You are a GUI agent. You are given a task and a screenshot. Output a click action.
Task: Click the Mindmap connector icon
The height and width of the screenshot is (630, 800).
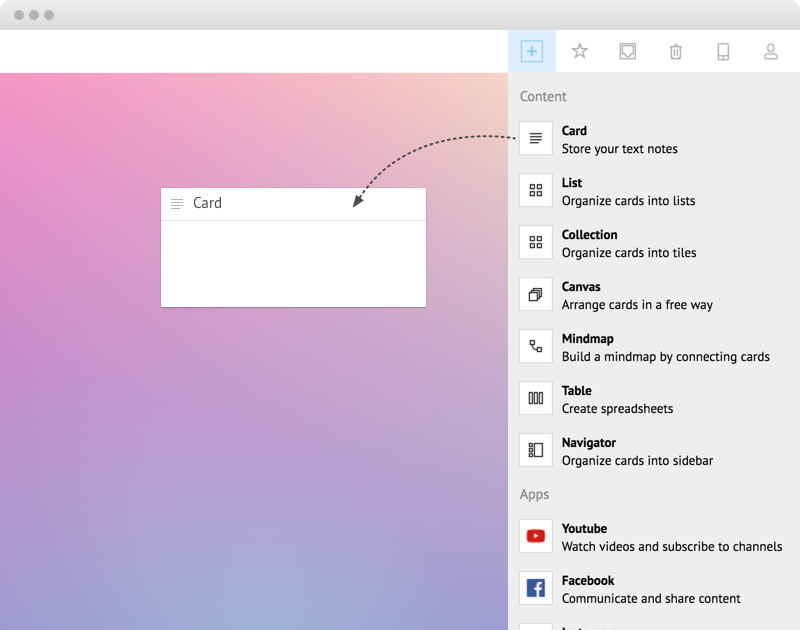pos(536,346)
